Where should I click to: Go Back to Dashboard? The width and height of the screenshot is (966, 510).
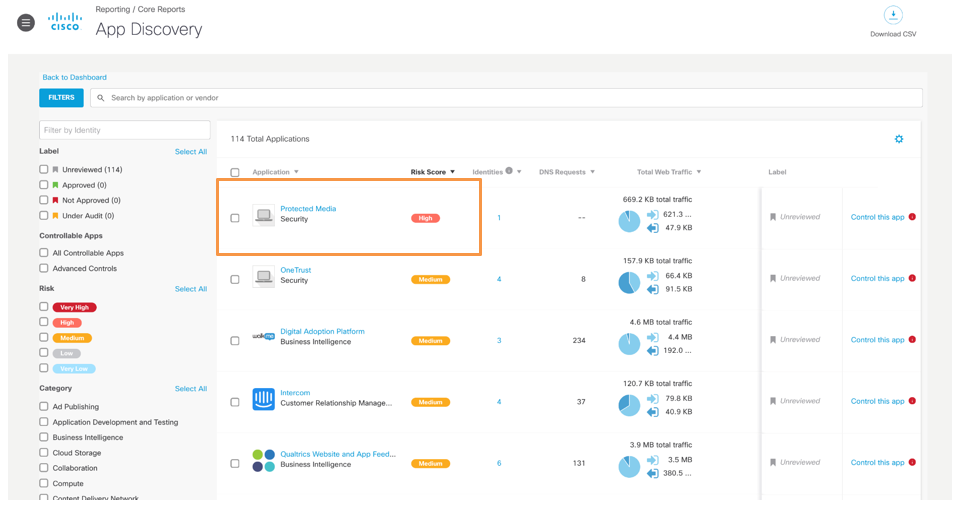75,78
